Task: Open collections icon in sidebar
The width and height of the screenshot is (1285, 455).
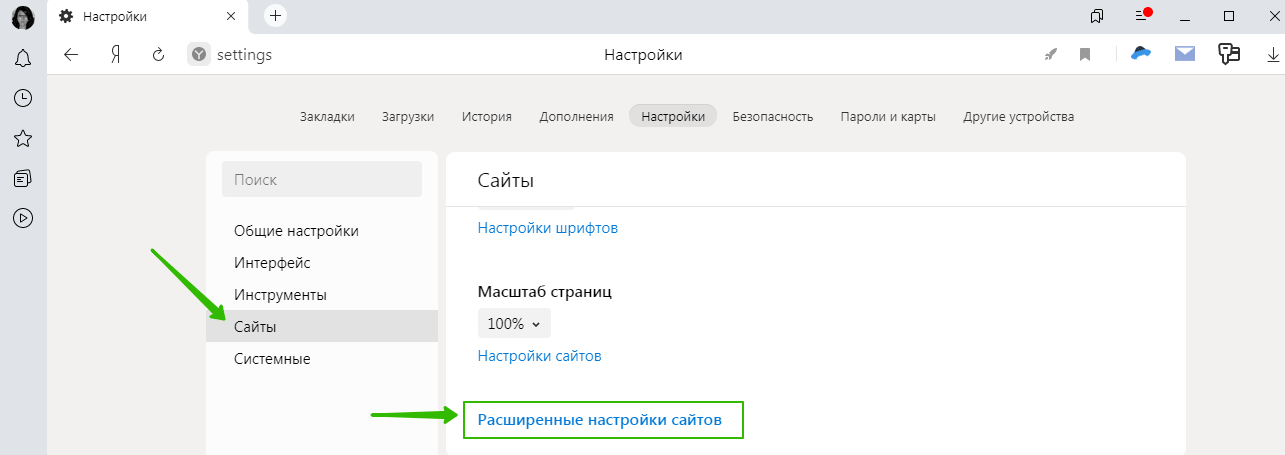Action: pyautogui.click(x=23, y=178)
